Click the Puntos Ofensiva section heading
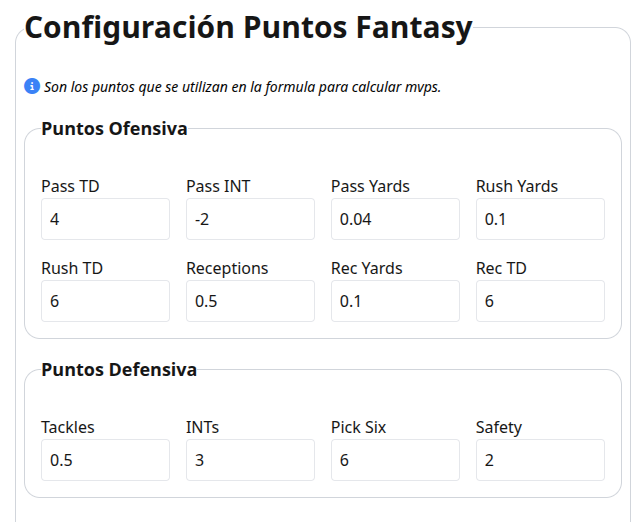The width and height of the screenshot is (643, 522). 114,129
